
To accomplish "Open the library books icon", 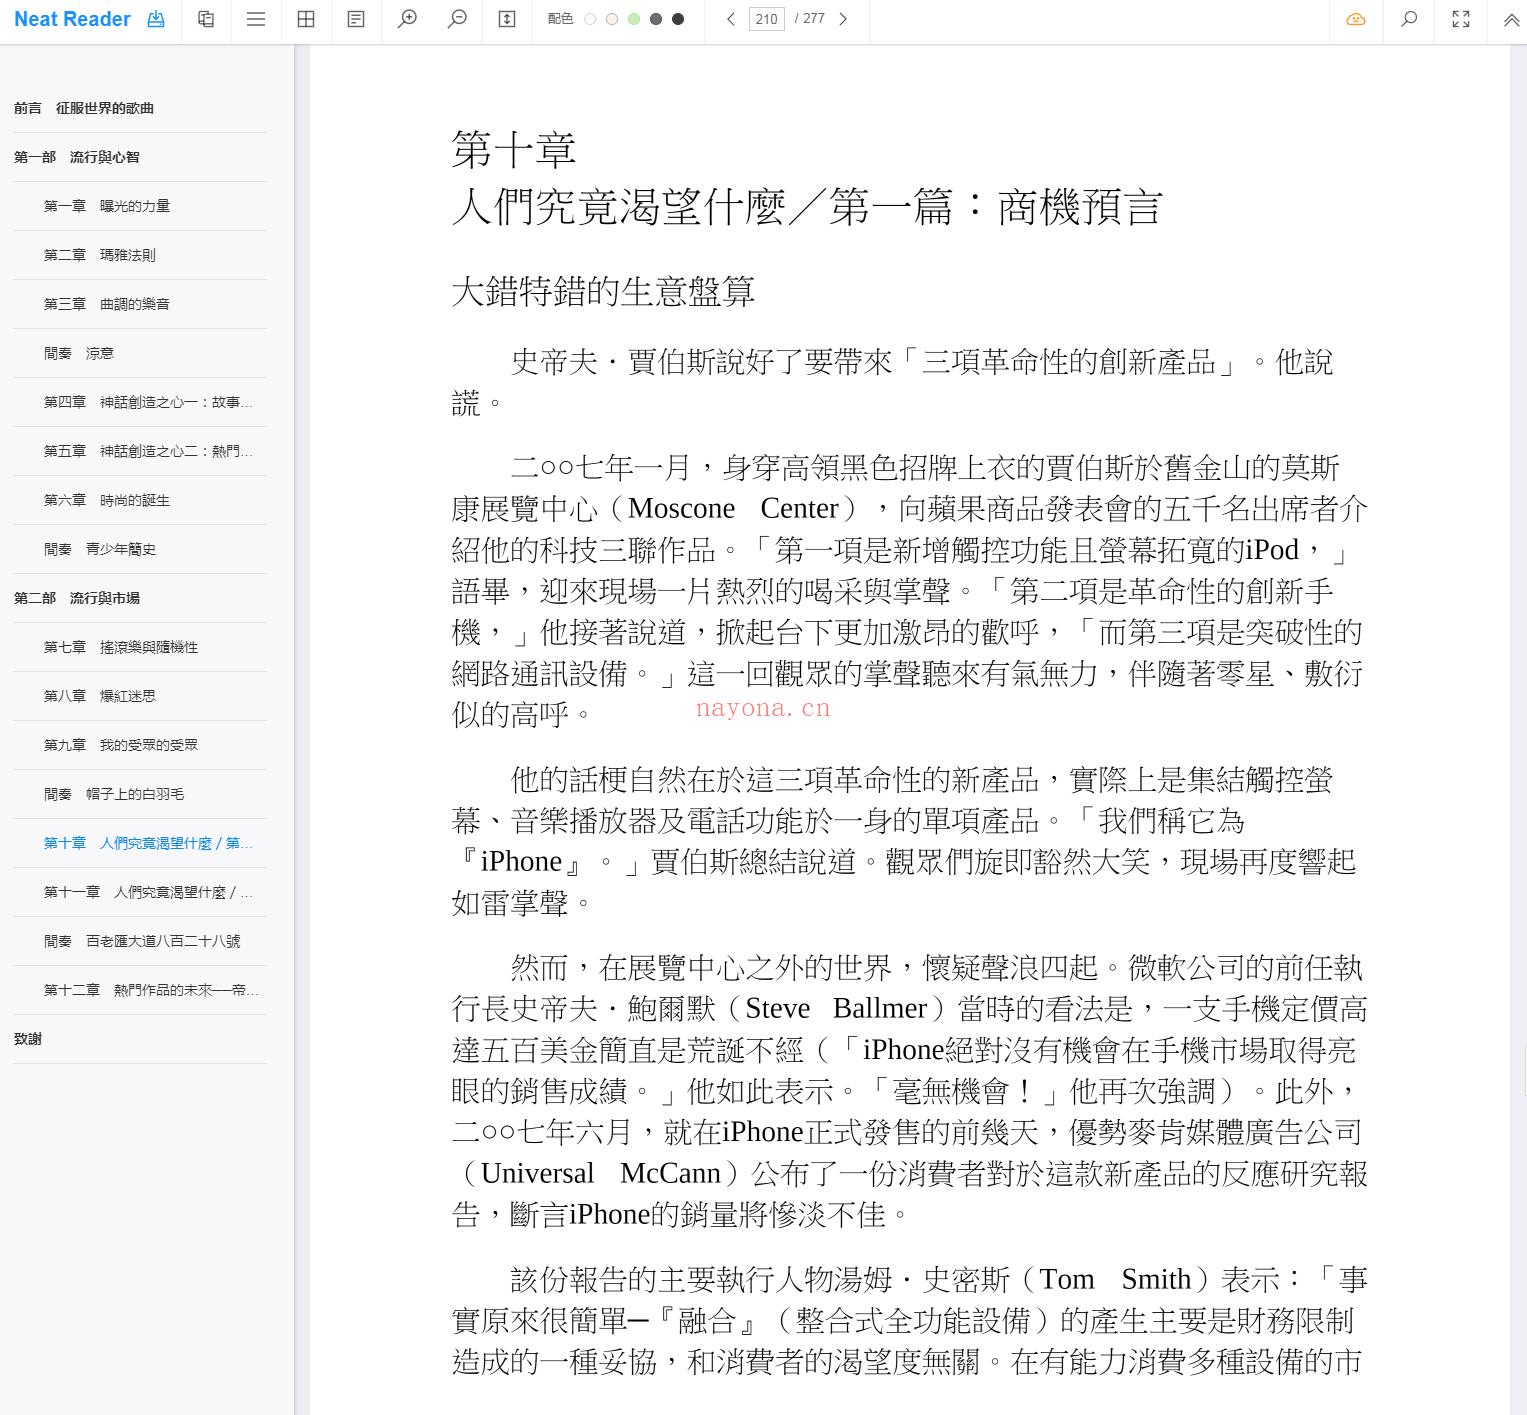I will tap(206, 19).
